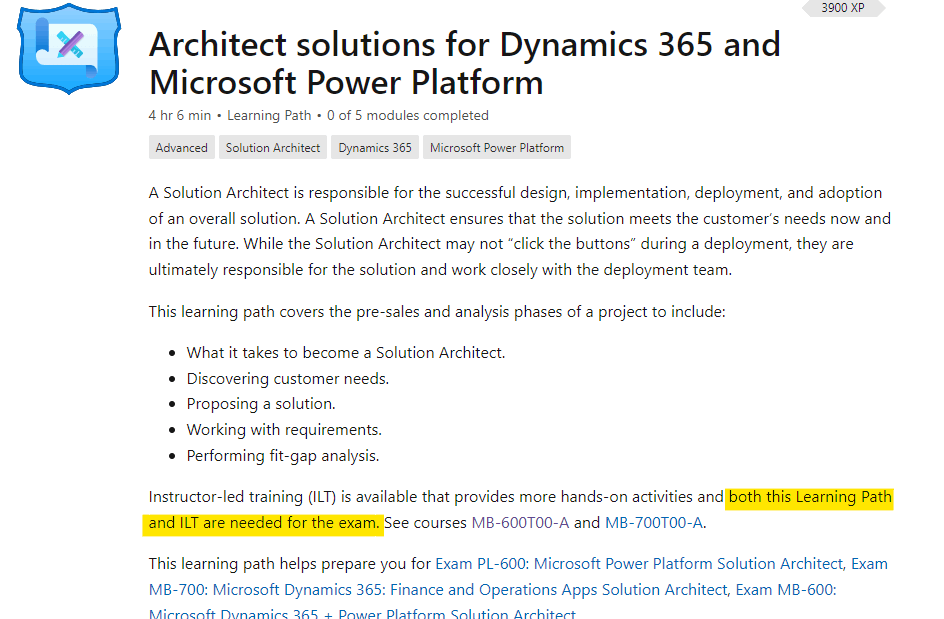Click the '4 hr 6 min' duration text
944x619 pixels.
180,116
